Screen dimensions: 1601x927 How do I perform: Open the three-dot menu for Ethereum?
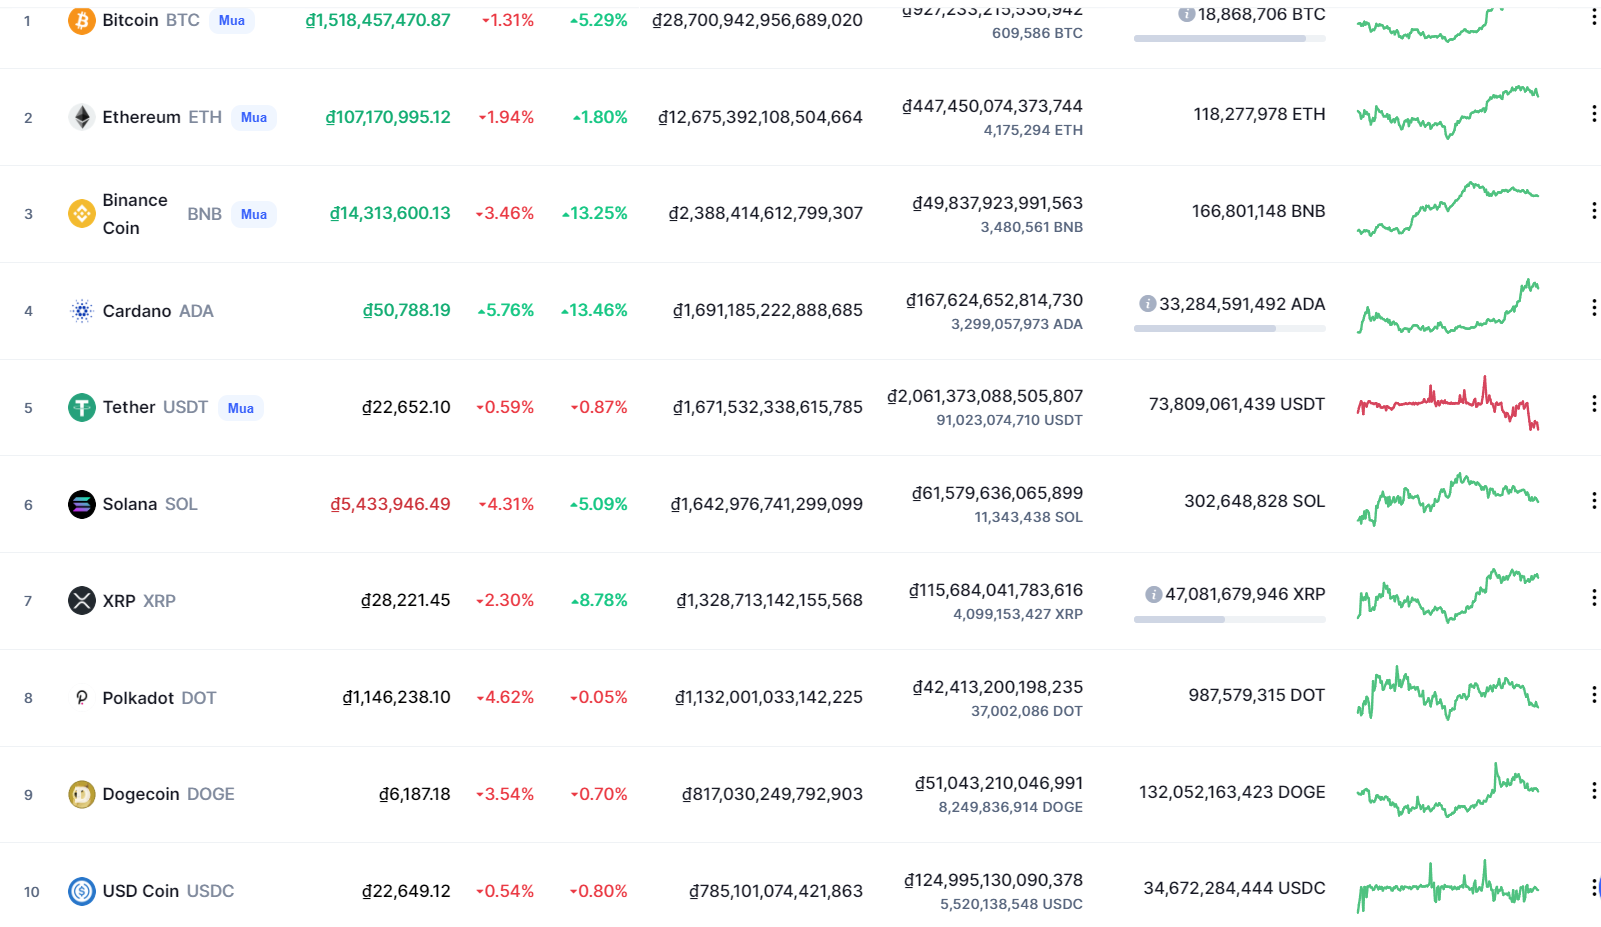coord(1593,114)
